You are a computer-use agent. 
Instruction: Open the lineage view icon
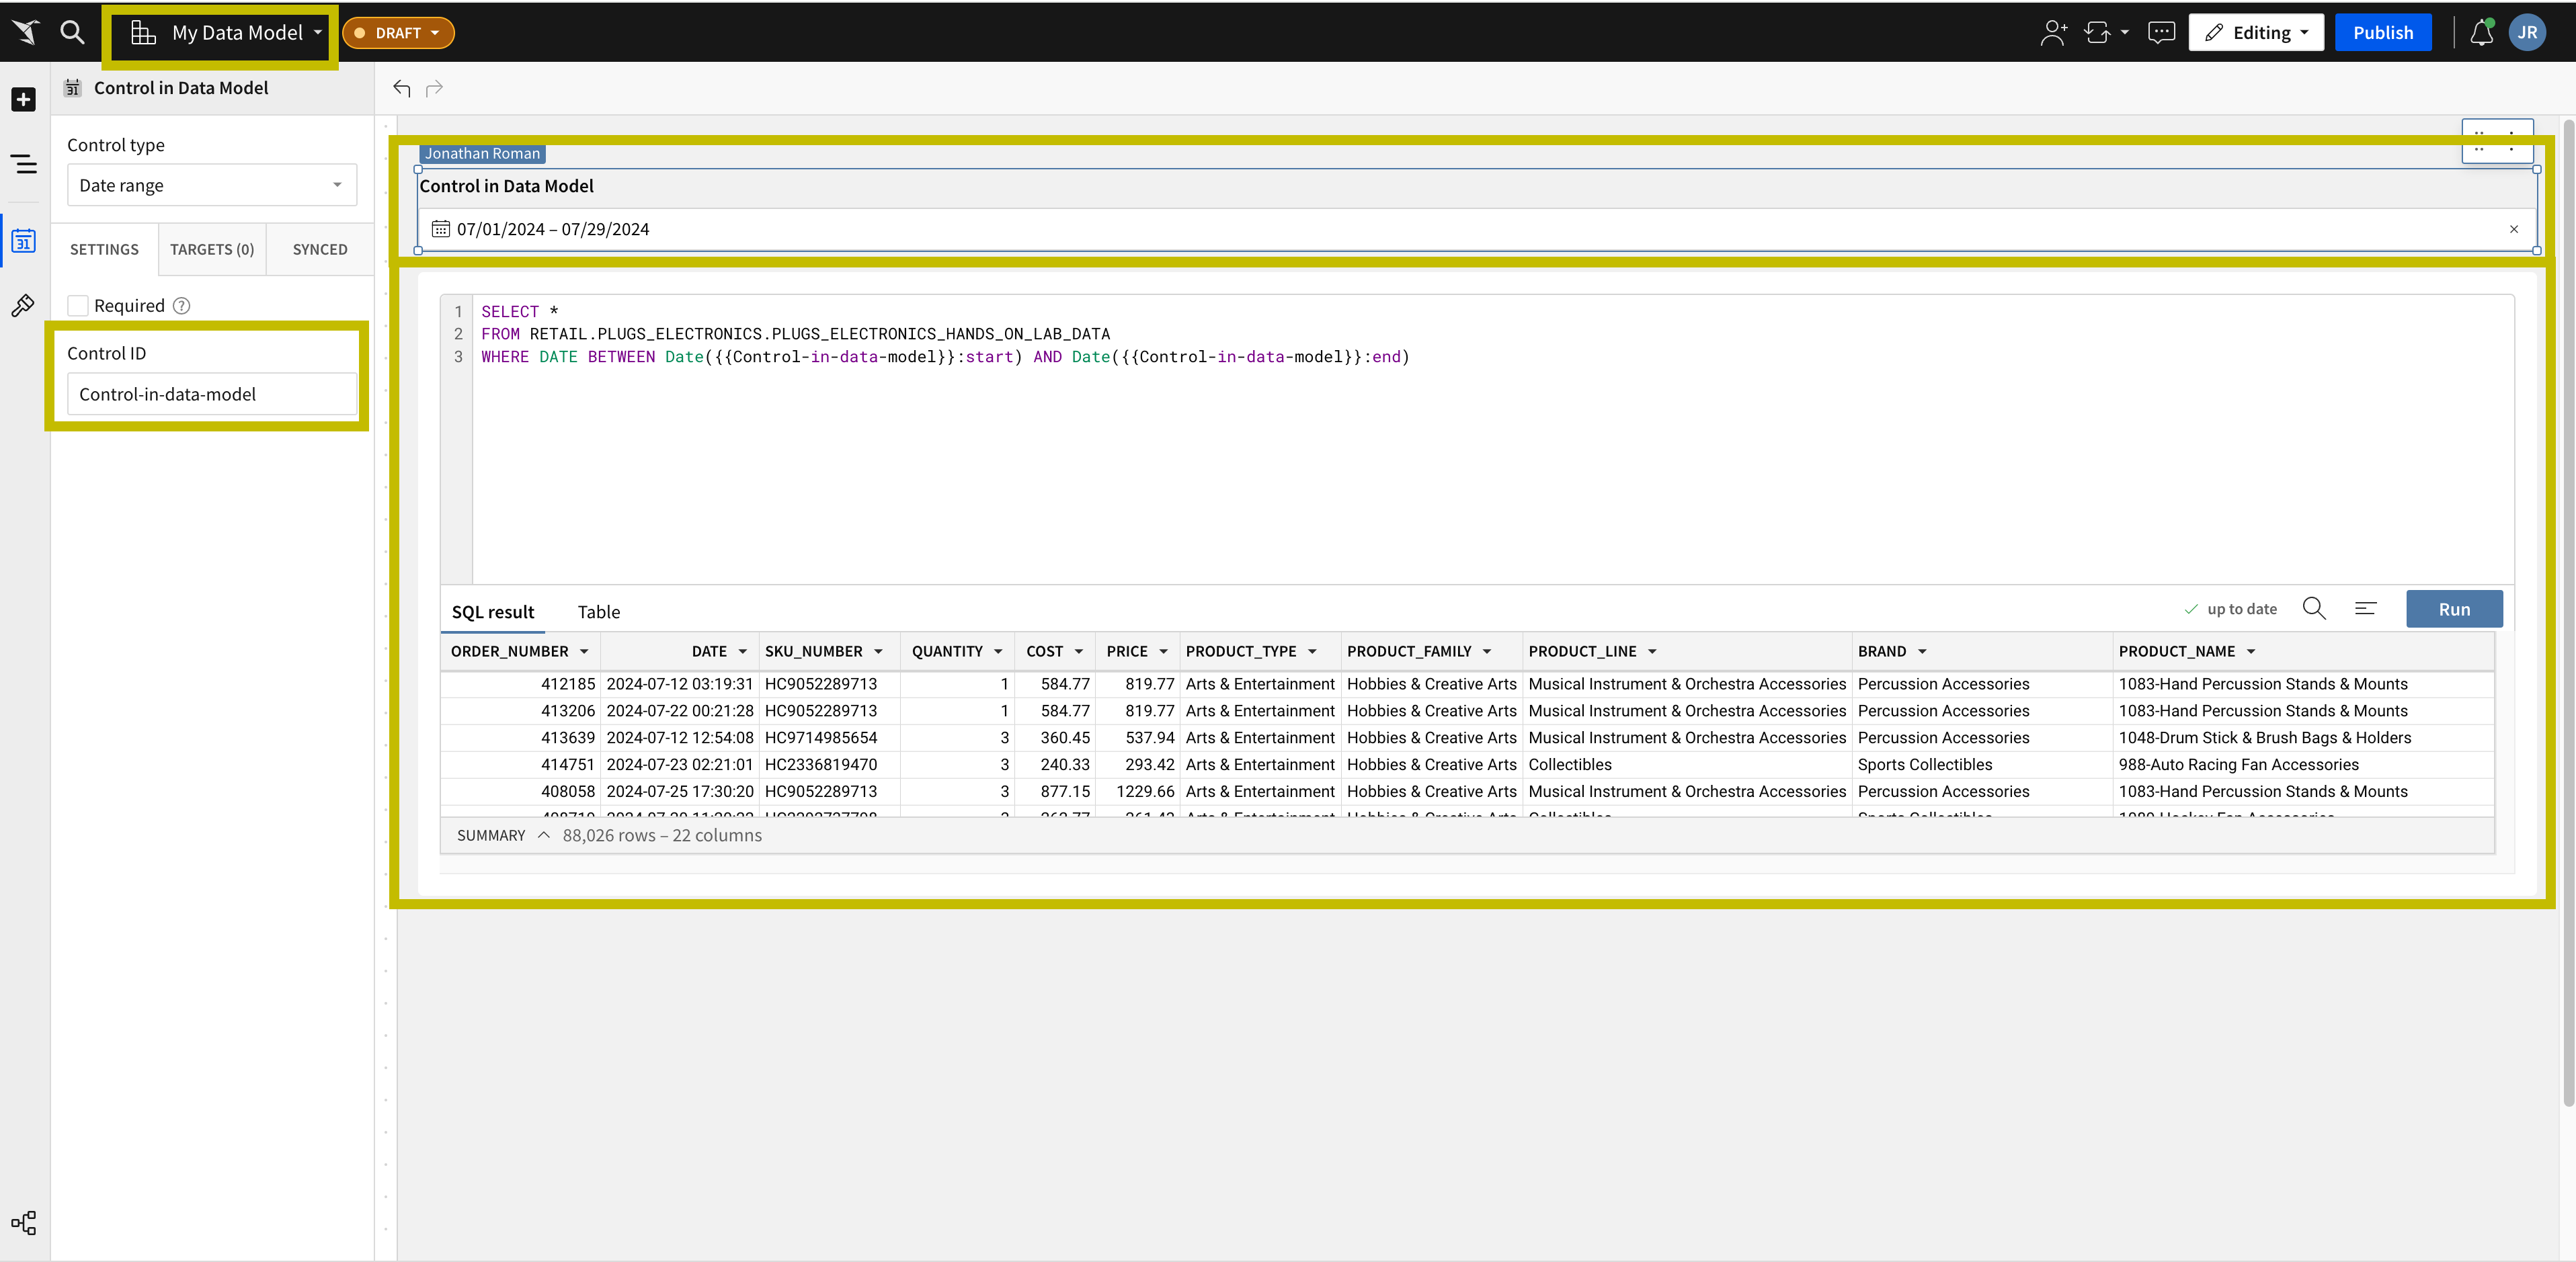click(x=22, y=1223)
